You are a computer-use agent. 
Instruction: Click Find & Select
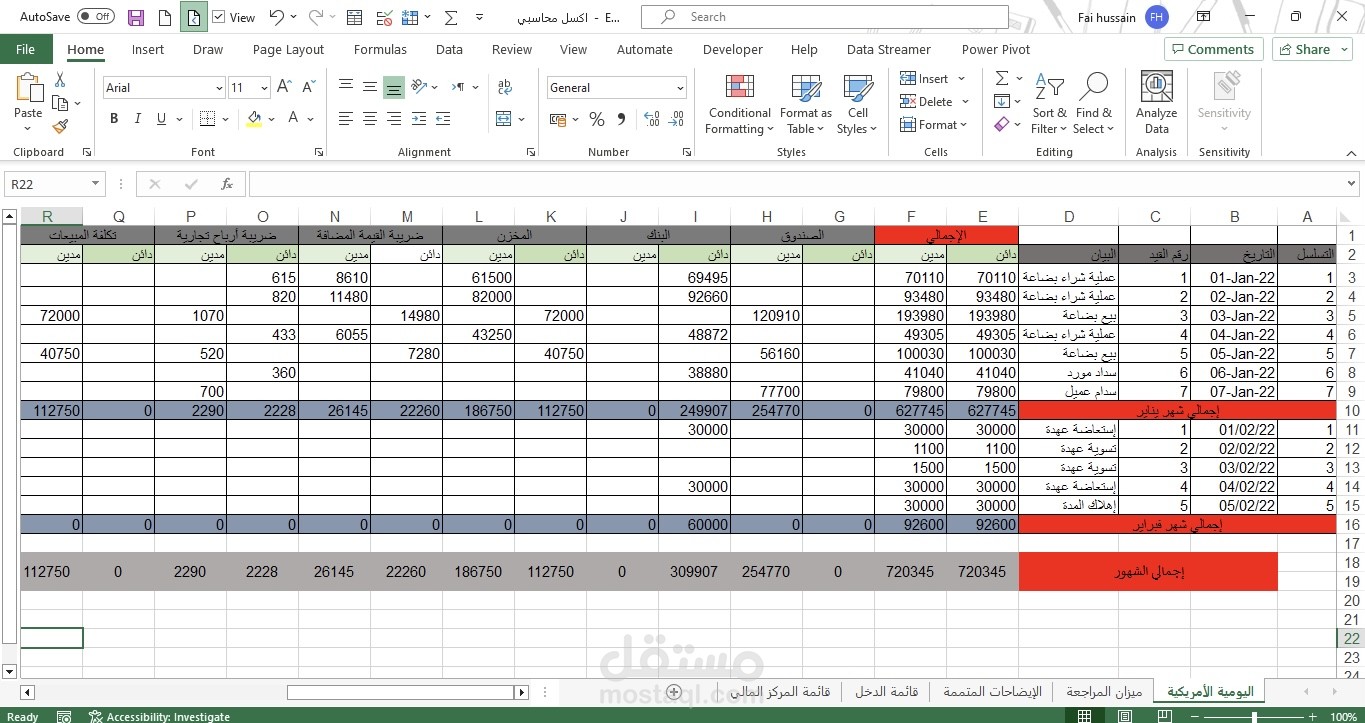tap(1094, 104)
